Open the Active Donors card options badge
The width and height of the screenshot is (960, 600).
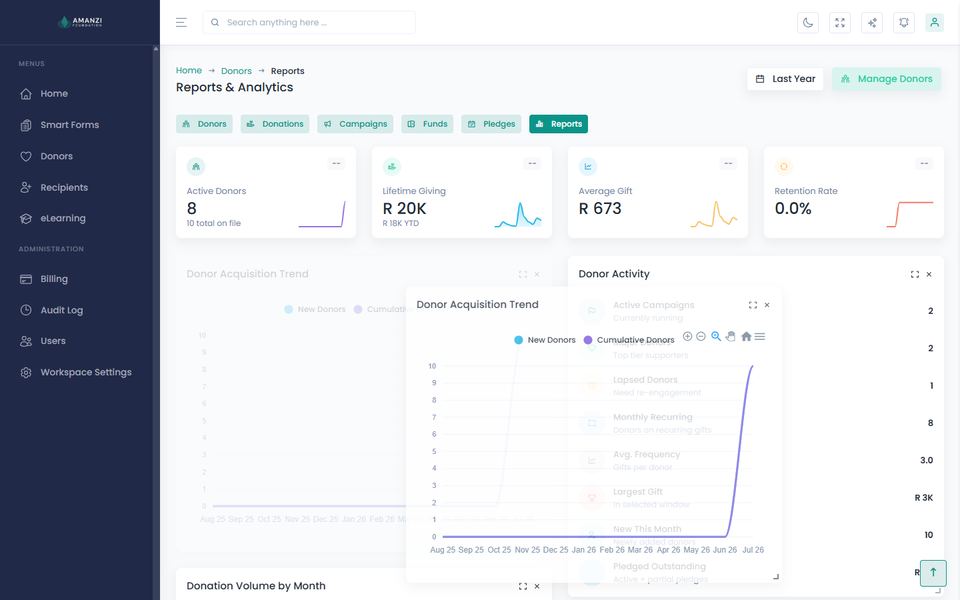point(336,163)
